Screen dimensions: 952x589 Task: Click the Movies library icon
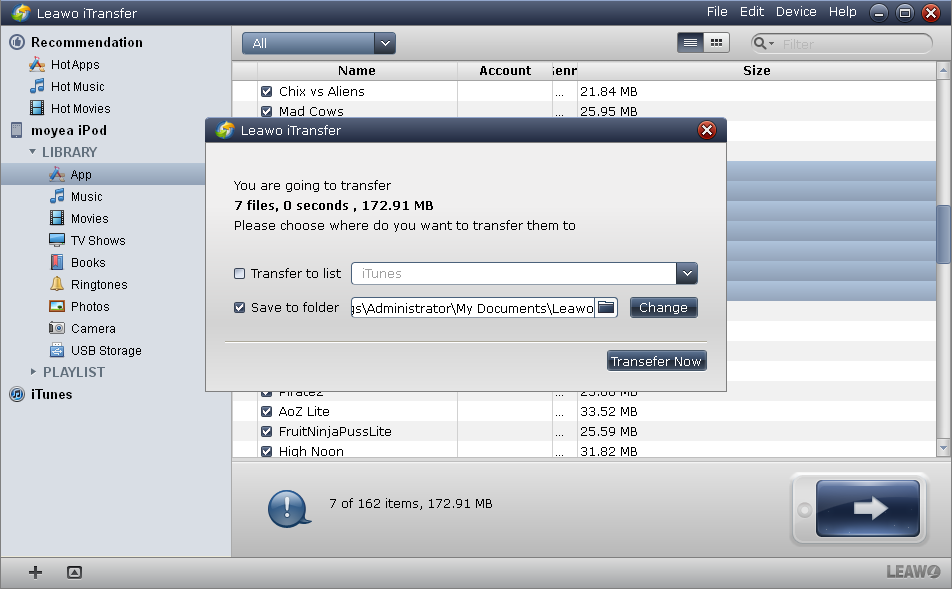[57, 218]
